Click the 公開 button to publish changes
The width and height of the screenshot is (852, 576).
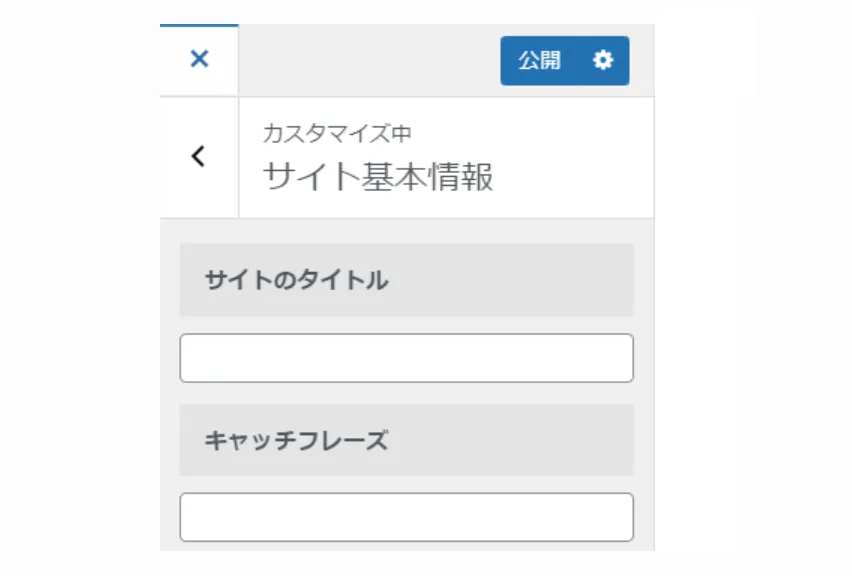point(540,60)
